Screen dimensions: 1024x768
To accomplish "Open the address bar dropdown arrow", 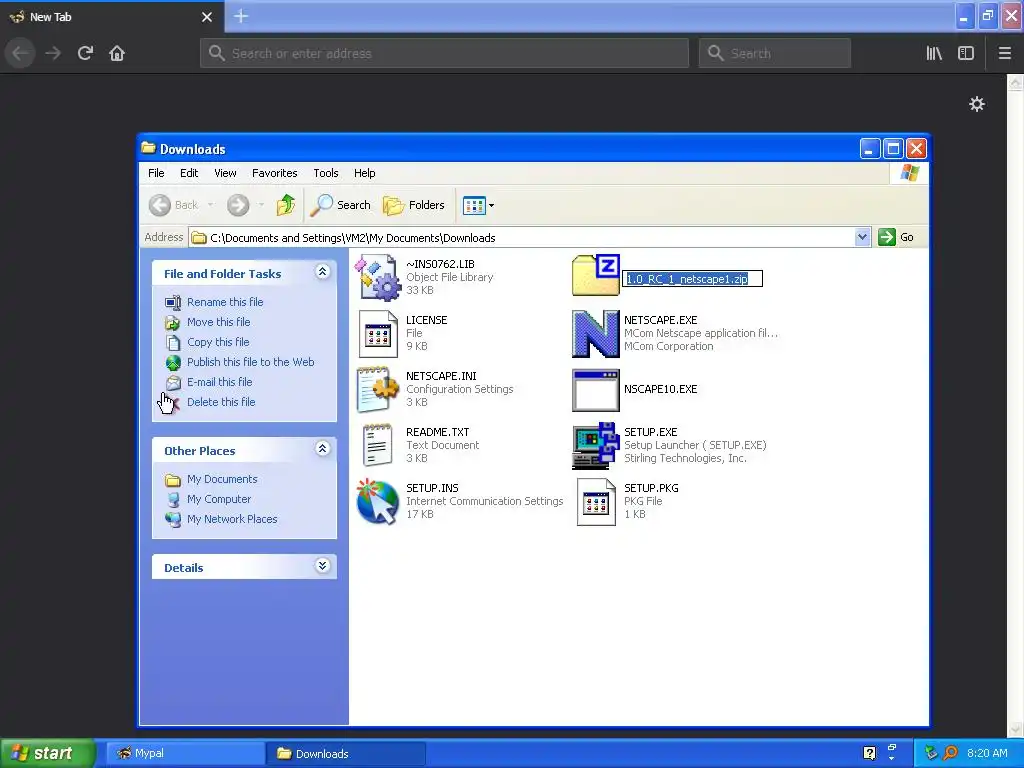I will [x=862, y=237].
